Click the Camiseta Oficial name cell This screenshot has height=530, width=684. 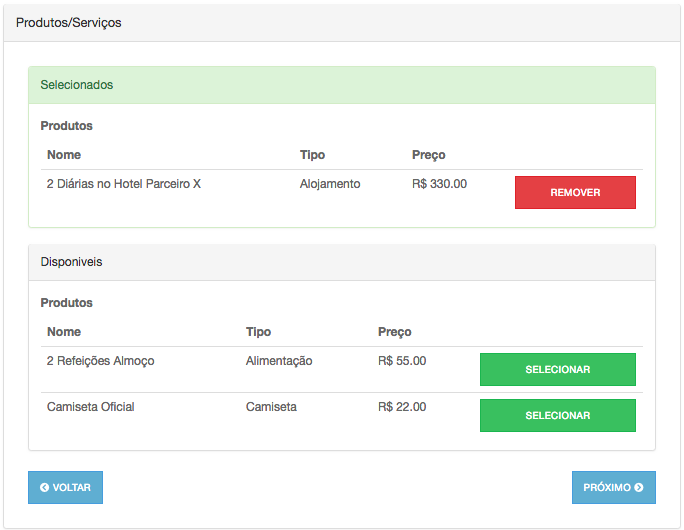click(90, 407)
